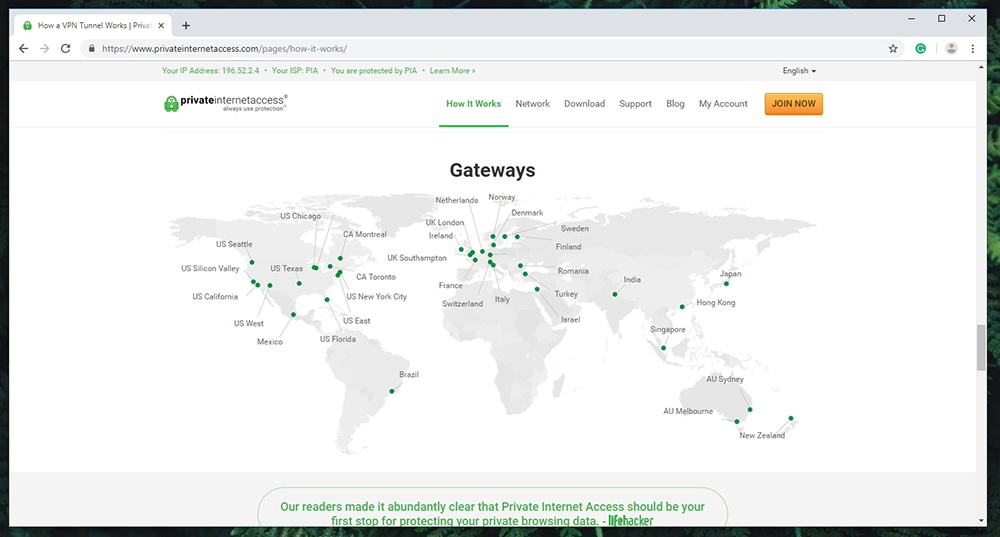Screen dimensions: 1000x537
Task: Bookmark this page with the star icon
Action: coord(893,48)
